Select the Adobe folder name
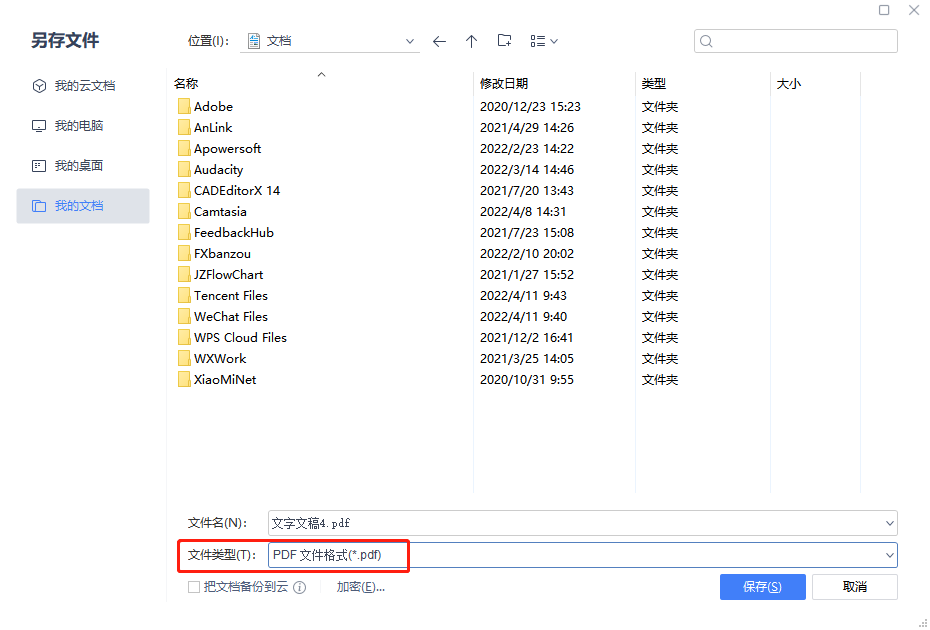The image size is (930, 630). coord(213,107)
